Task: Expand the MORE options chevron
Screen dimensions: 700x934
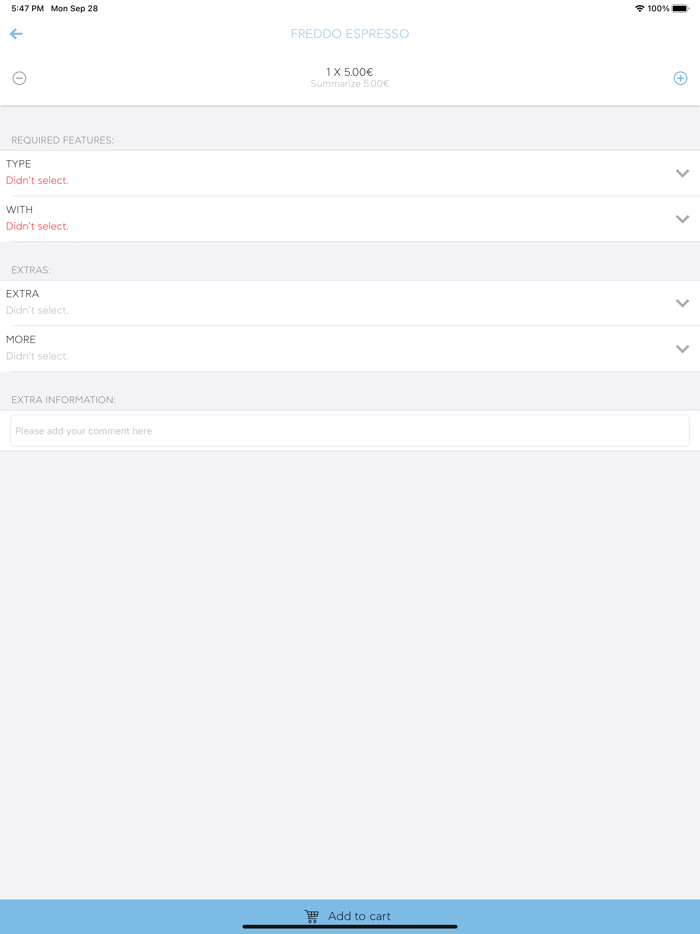Action: tap(682, 349)
